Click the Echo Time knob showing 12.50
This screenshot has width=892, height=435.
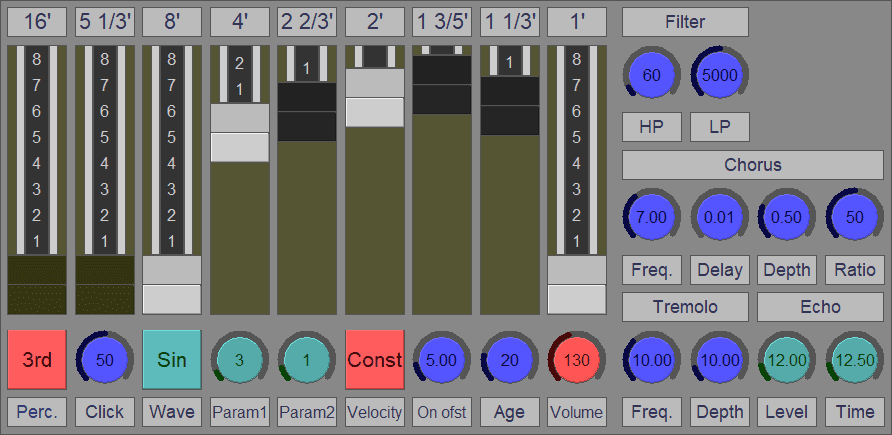pos(854,360)
